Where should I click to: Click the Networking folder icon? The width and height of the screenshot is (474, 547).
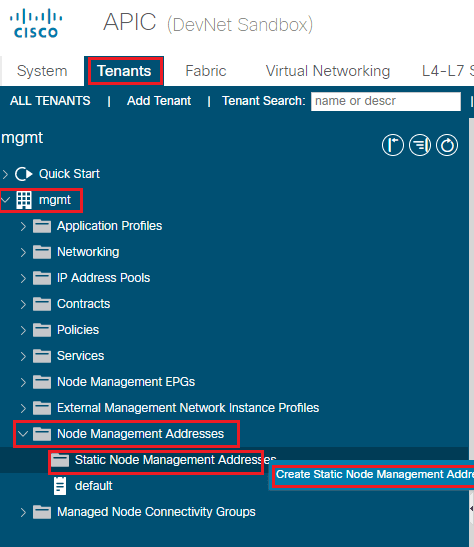click(x=42, y=252)
